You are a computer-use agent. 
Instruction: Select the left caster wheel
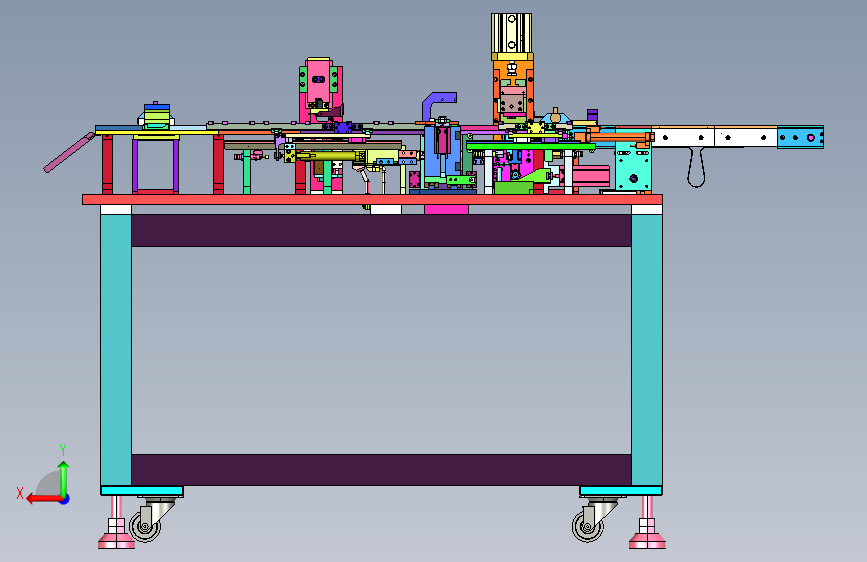(x=145, y=526)
